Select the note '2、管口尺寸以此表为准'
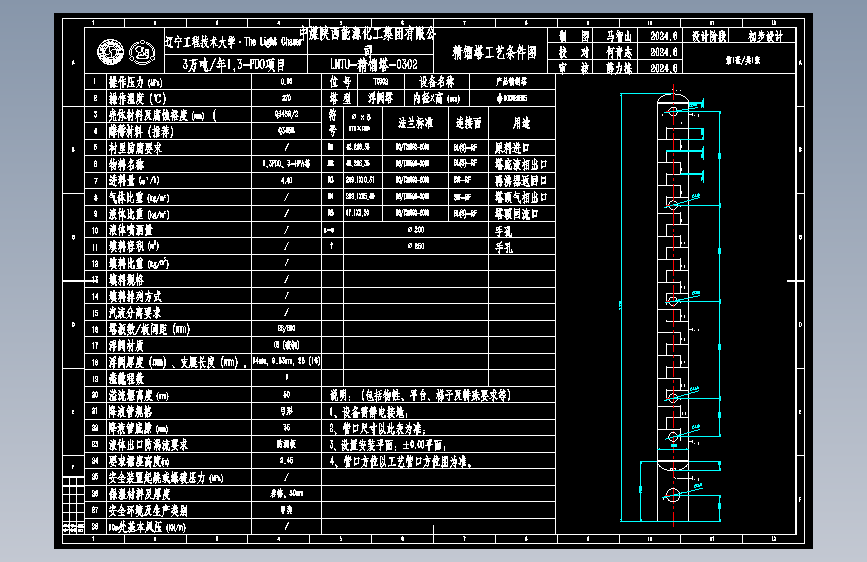Viewport: 867px width, 562px height. point(378,428)
